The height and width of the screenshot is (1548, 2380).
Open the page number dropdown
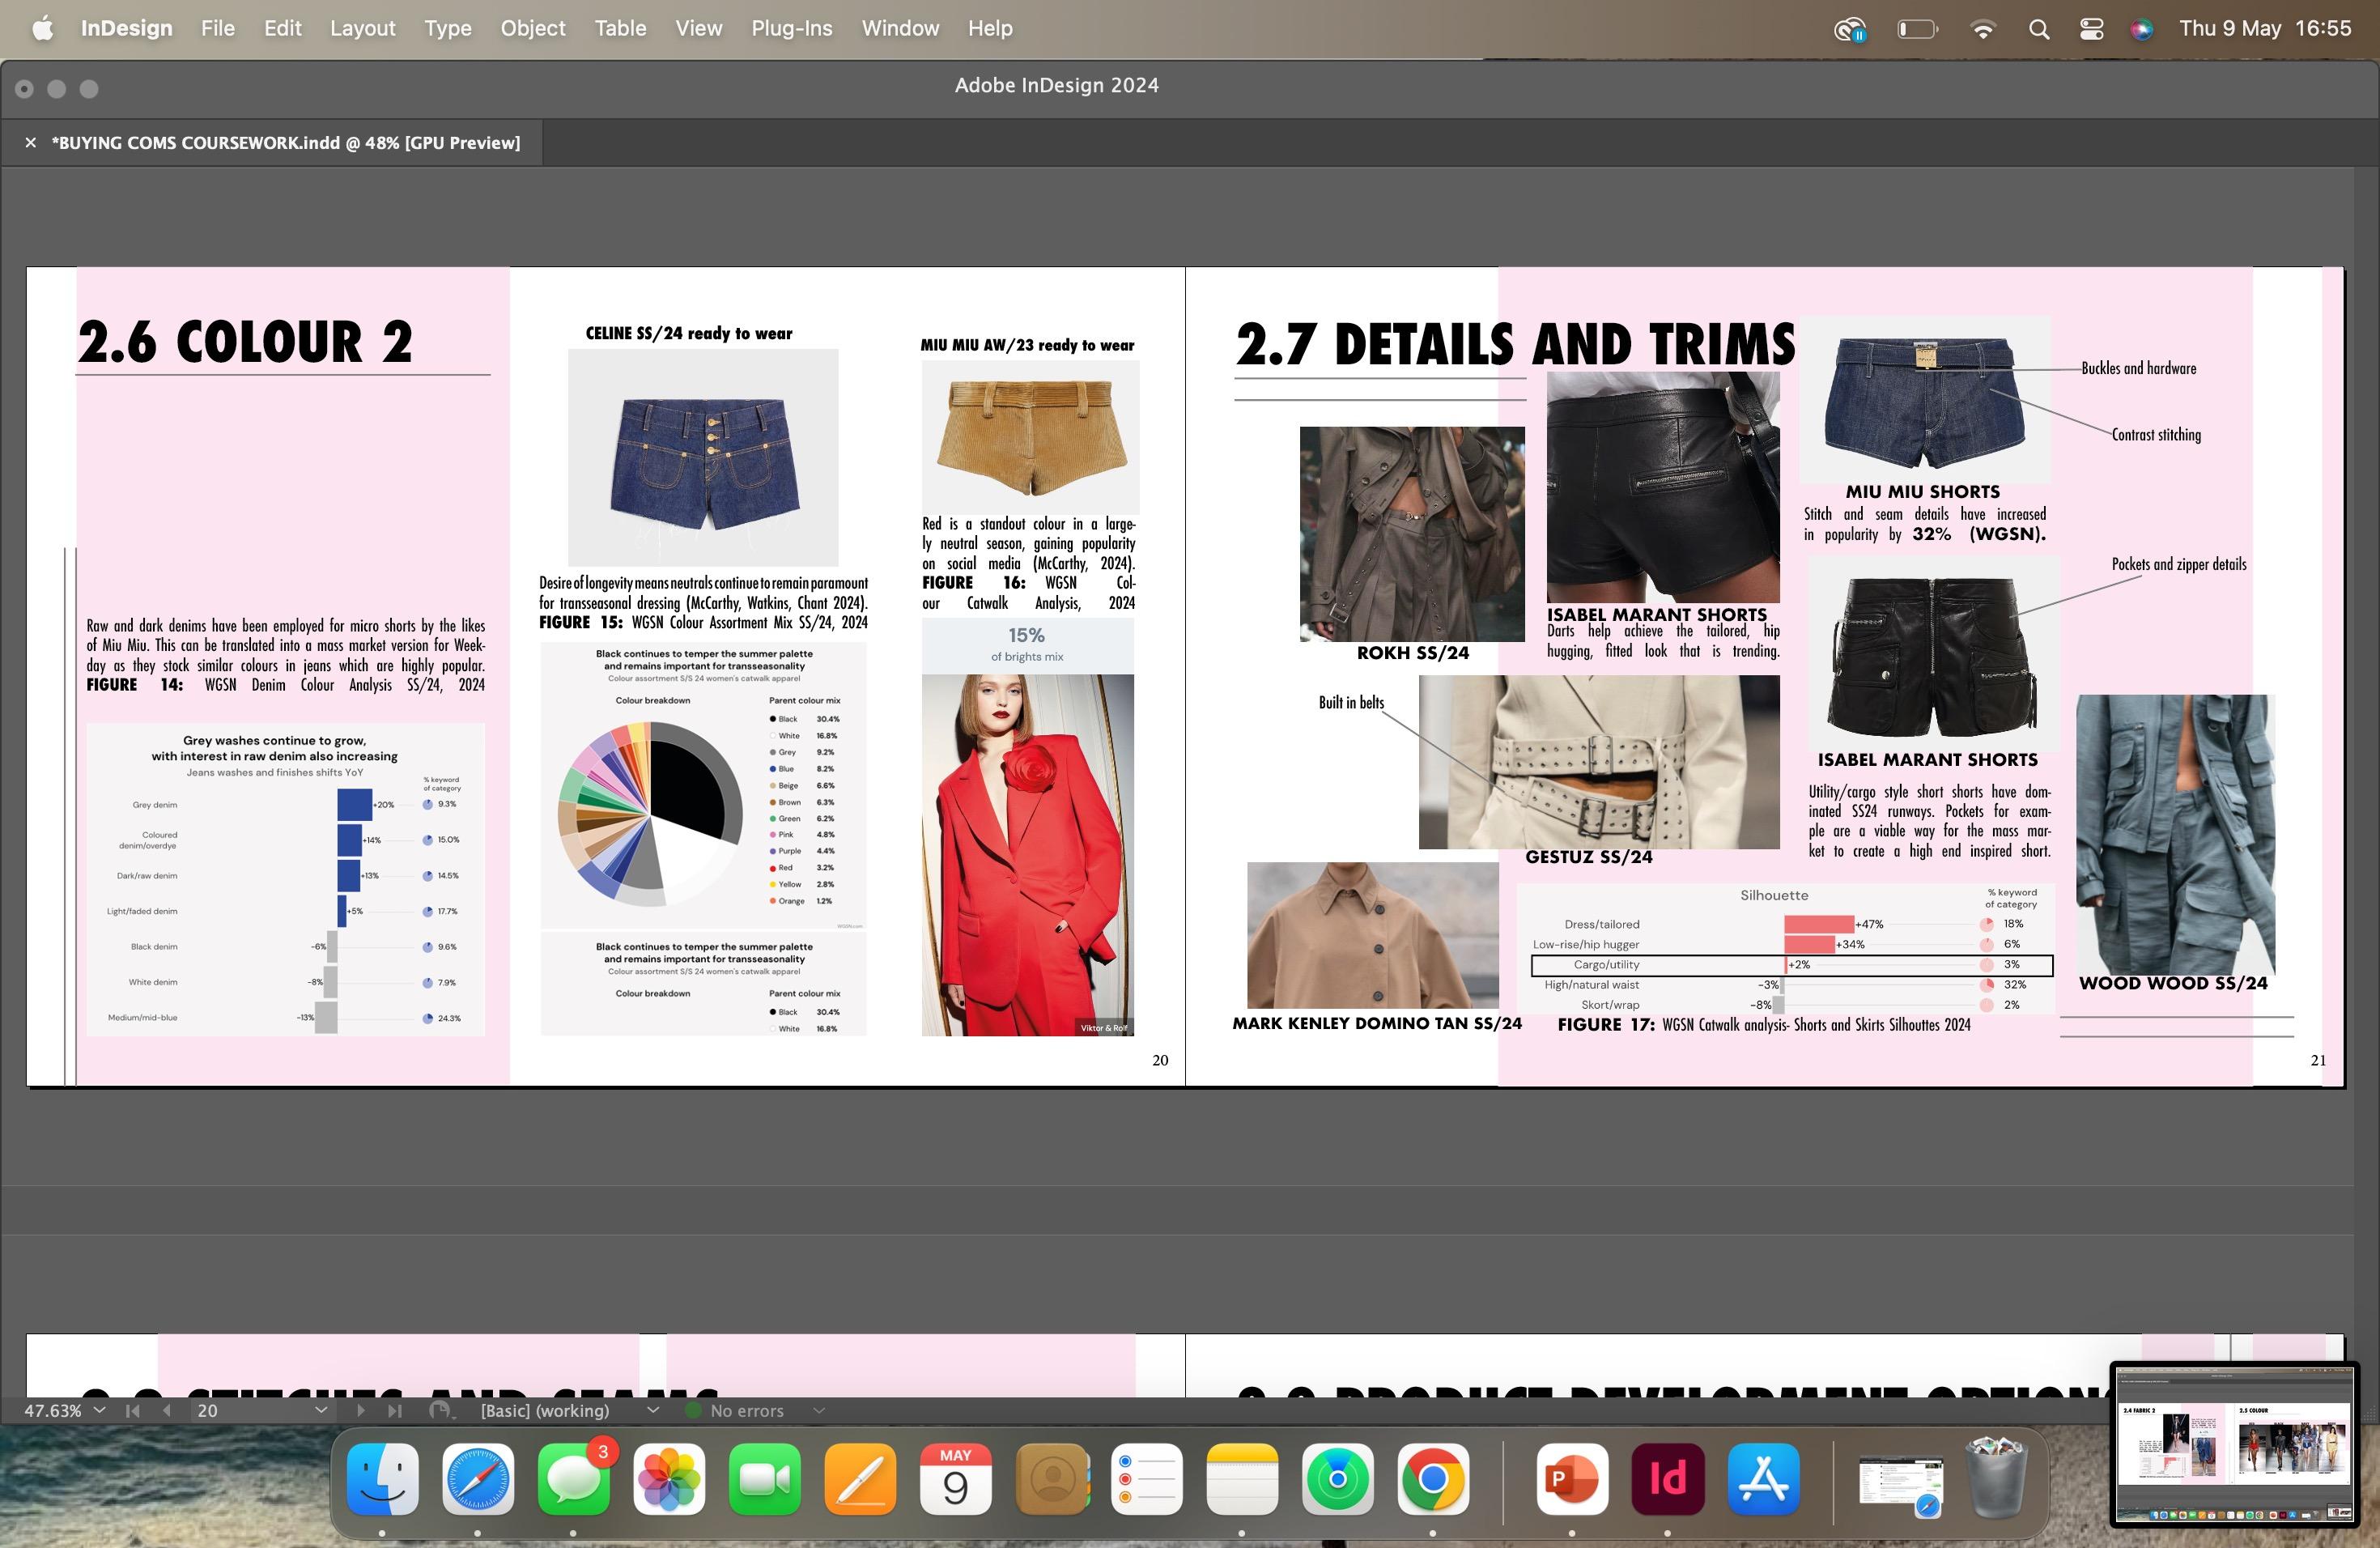[x=321, y=1410]
